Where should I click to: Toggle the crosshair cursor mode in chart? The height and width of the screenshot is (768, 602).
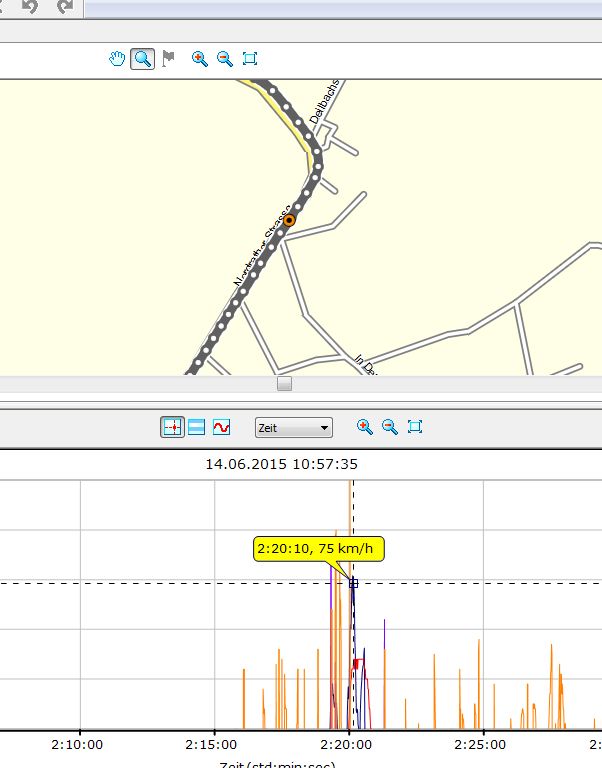pos(172,427)
